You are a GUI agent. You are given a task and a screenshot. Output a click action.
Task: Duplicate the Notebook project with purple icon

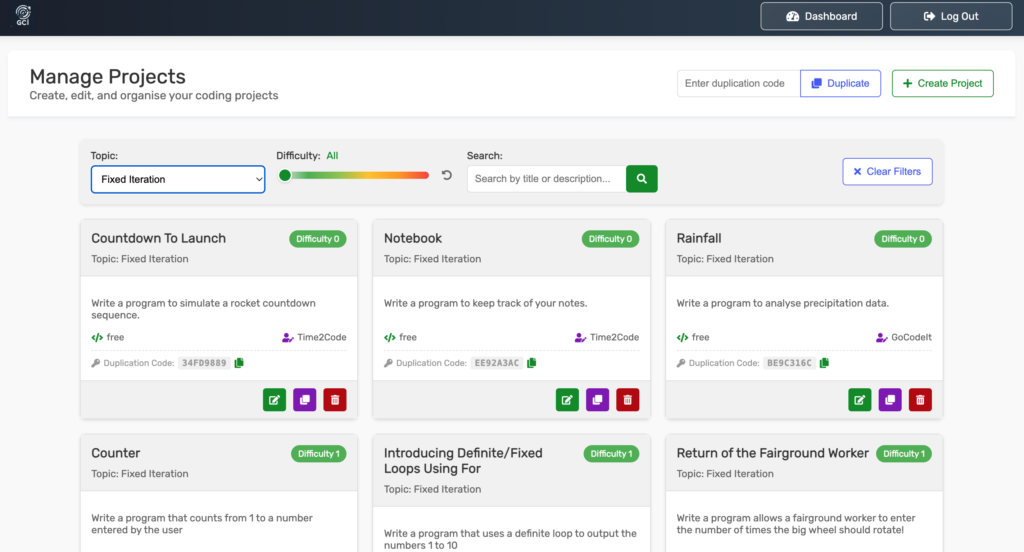(x=597, y=400)
